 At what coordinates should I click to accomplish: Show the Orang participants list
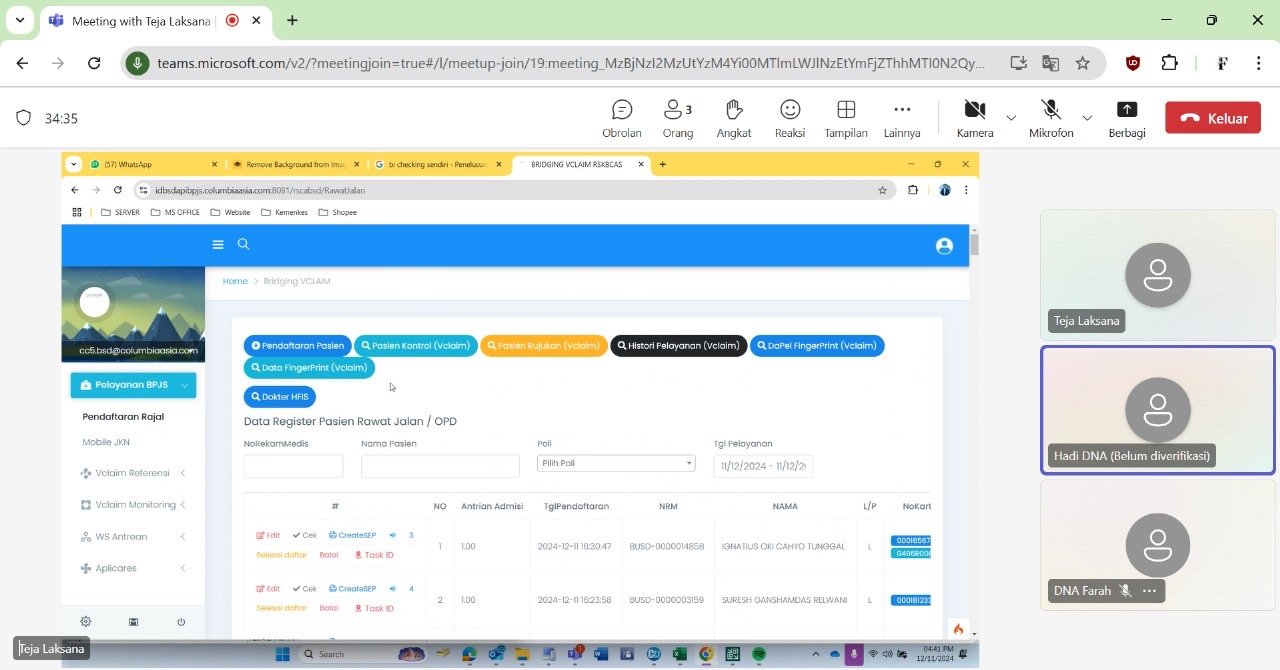point(677,118)
